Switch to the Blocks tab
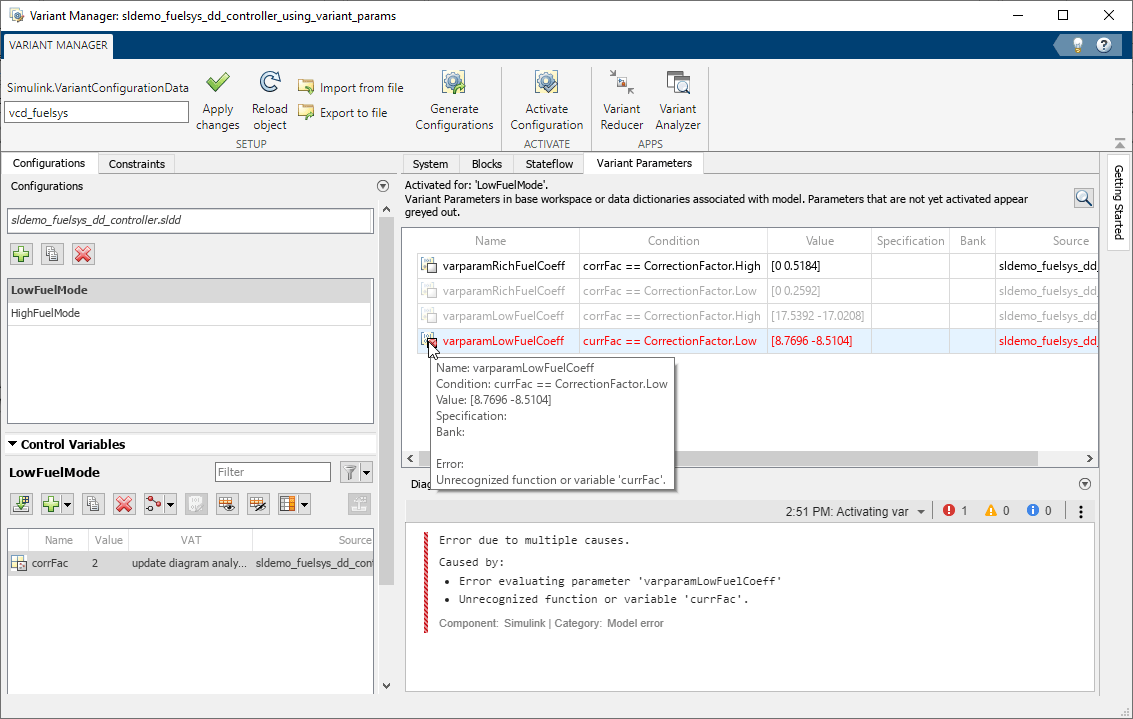Image resolution: width=1133 pixels, height=719 pixels. click(x=486, y=164)
